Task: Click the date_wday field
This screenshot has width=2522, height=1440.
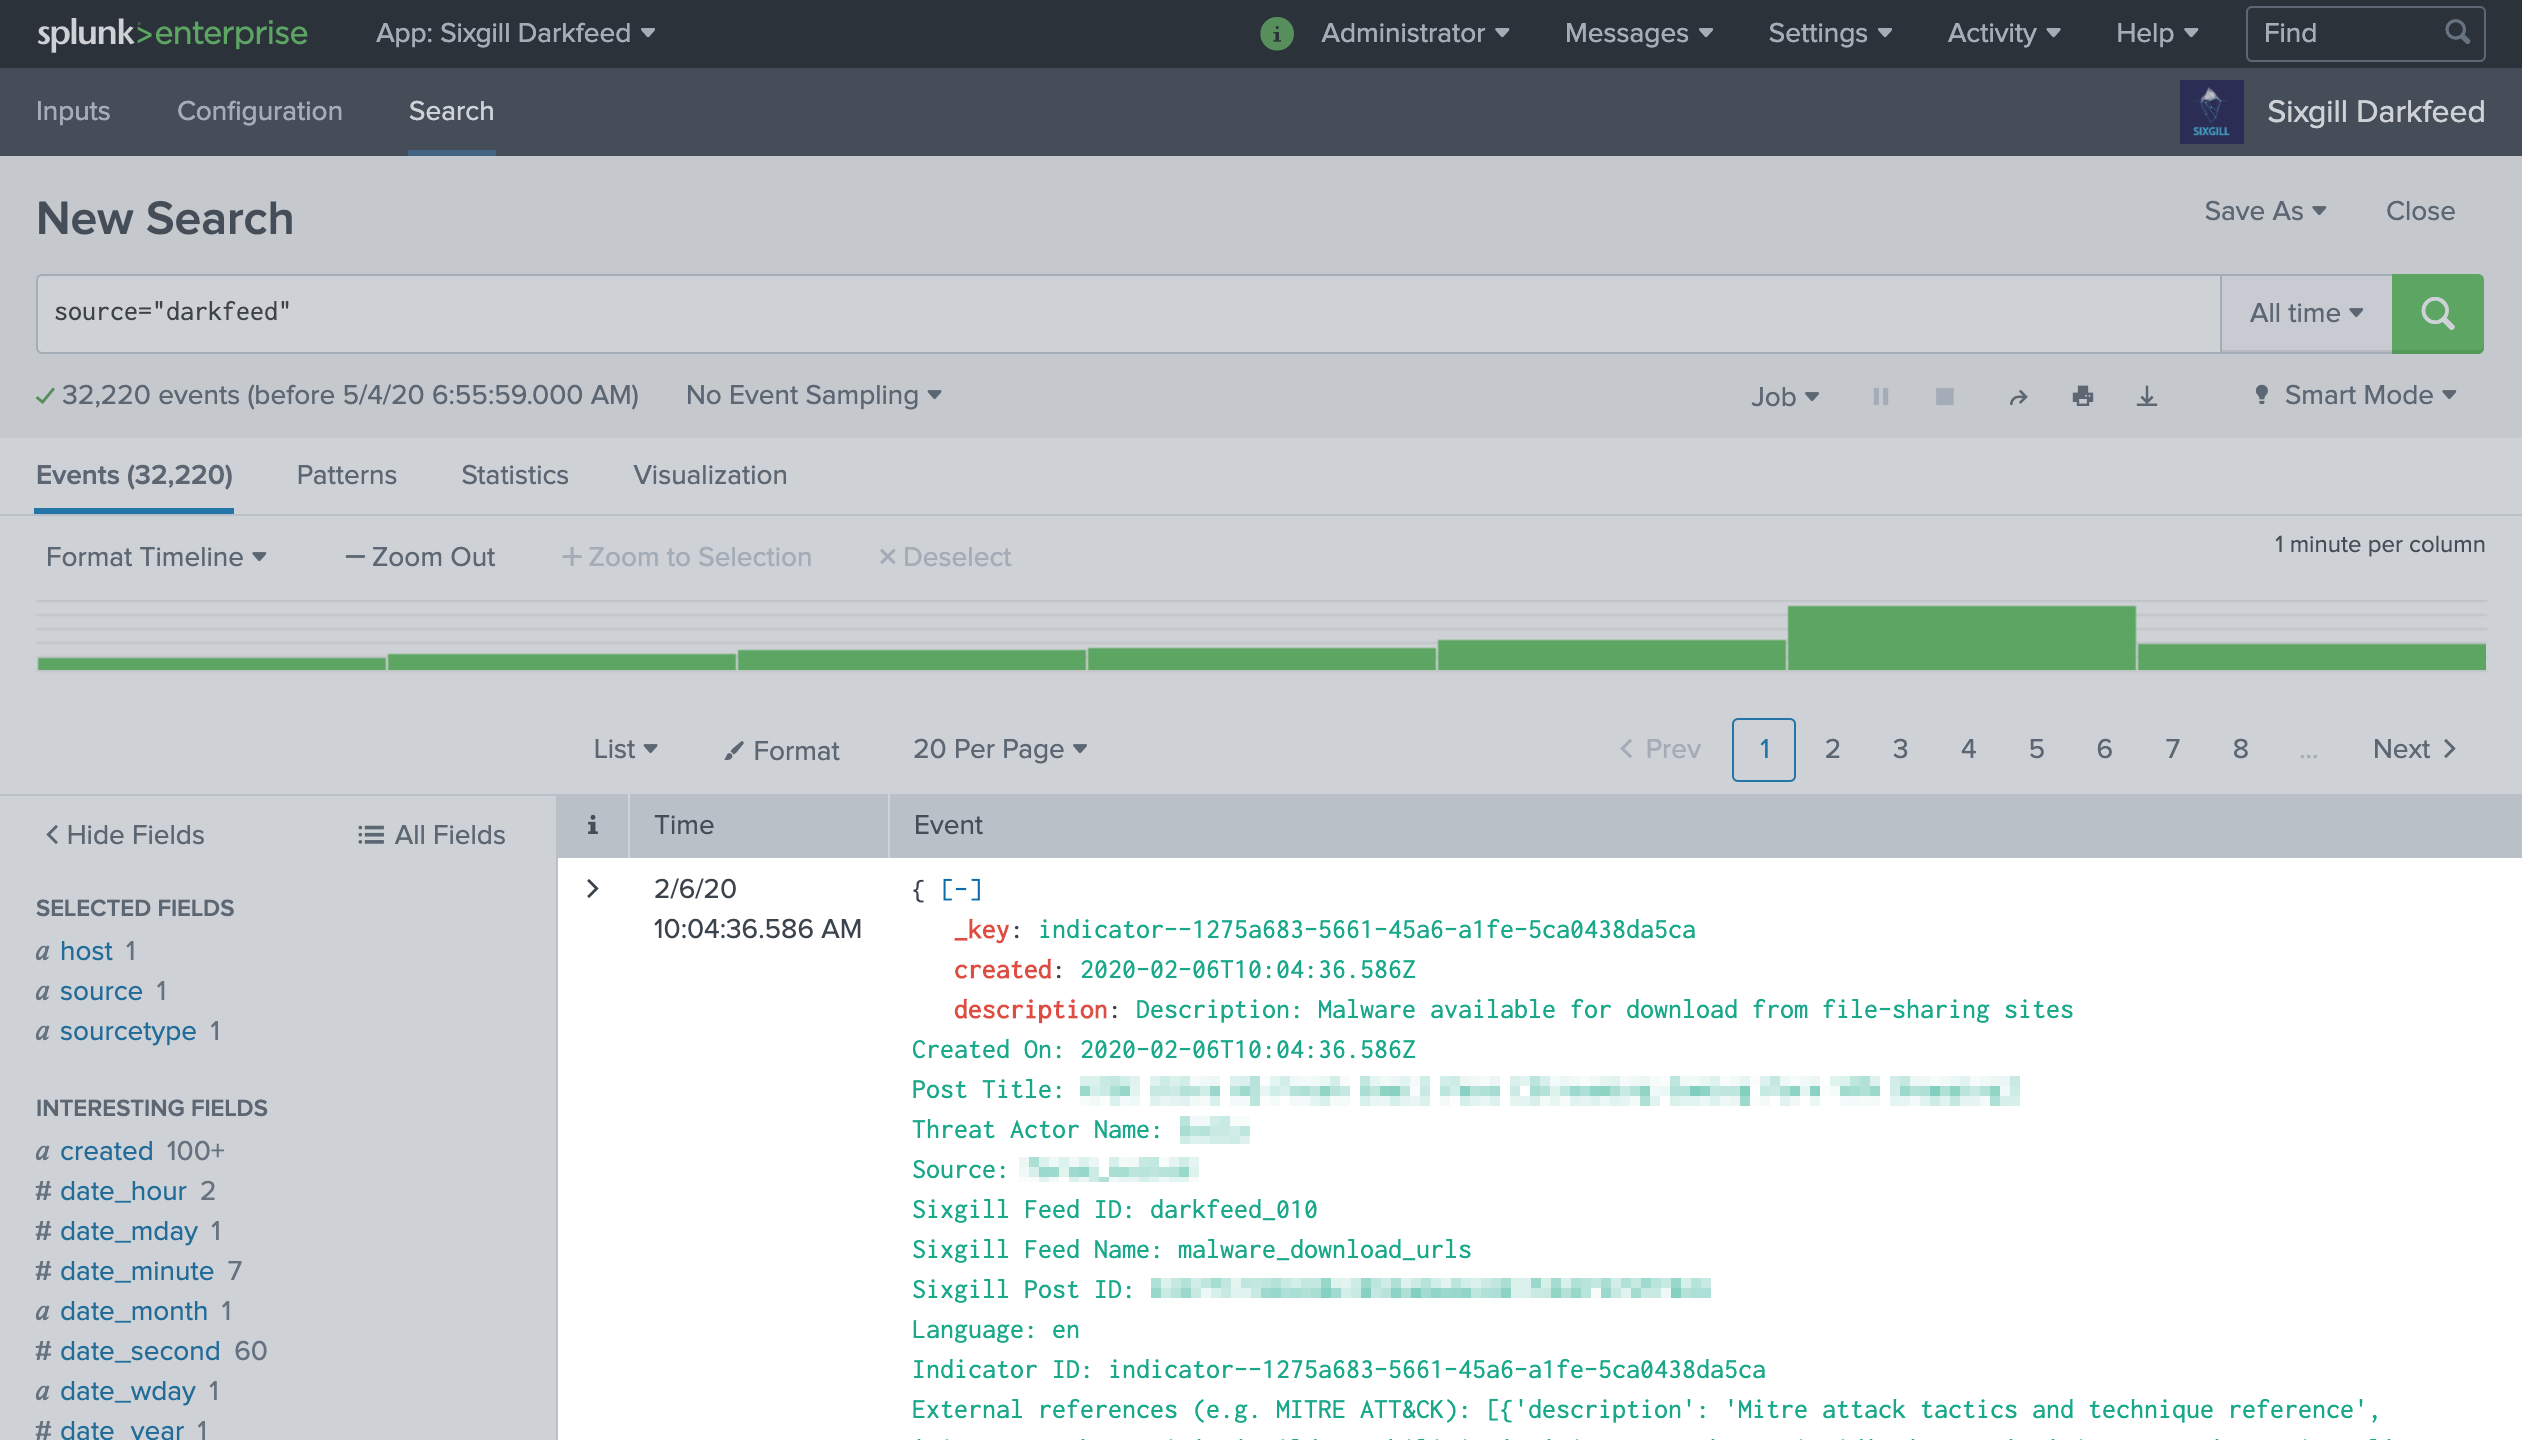Action: [127, 1391]
